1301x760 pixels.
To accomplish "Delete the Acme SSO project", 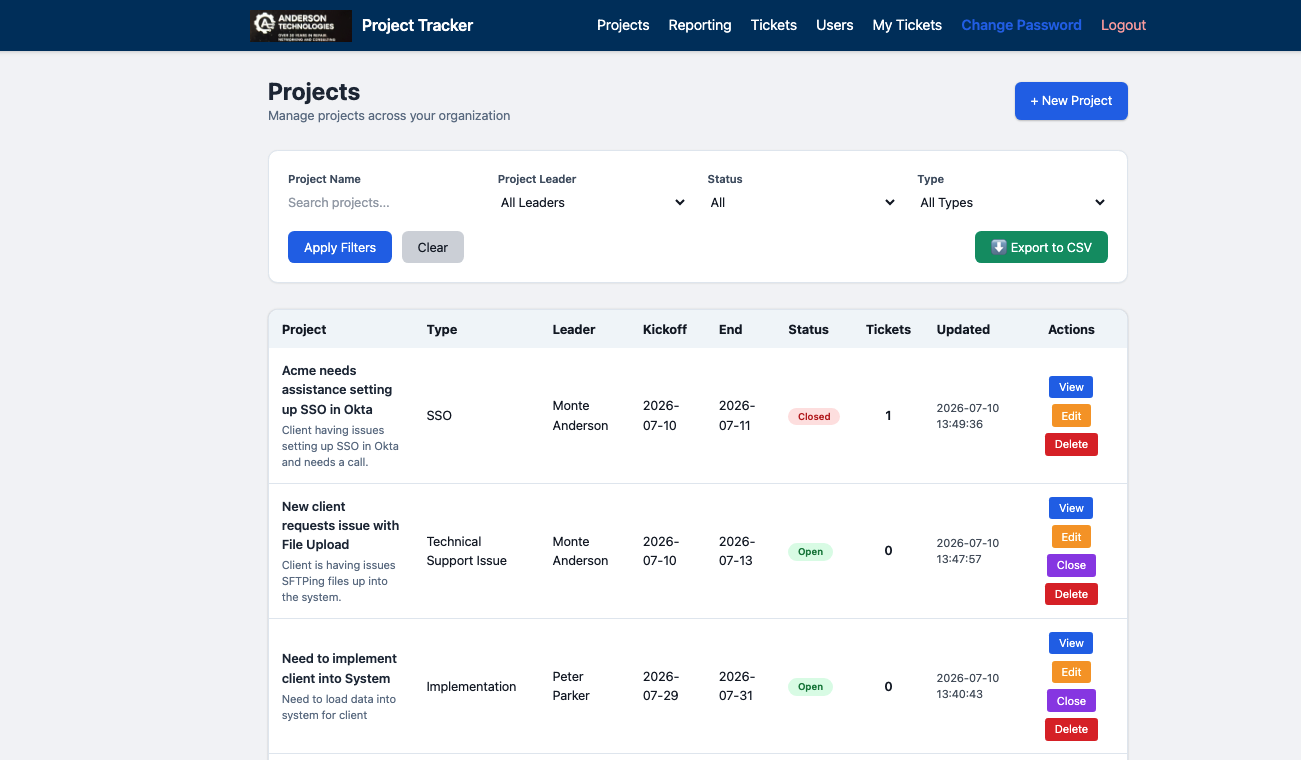I will coord(1071,444).
